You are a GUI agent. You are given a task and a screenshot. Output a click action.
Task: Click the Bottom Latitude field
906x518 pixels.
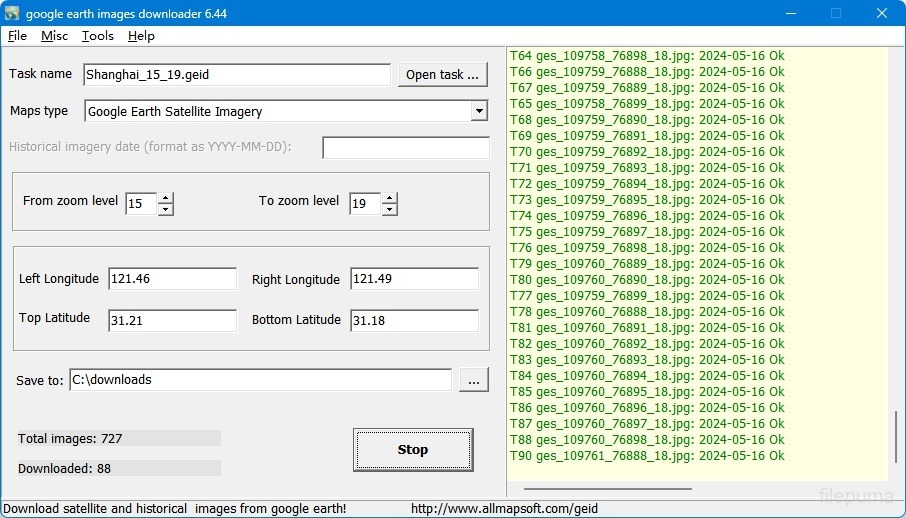click(414, 320)
